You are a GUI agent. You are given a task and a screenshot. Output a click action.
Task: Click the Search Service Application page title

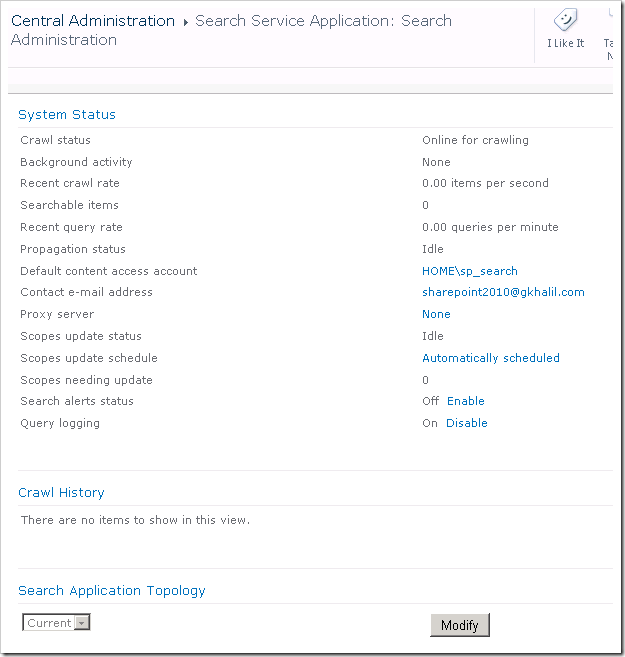click(231, 30)
